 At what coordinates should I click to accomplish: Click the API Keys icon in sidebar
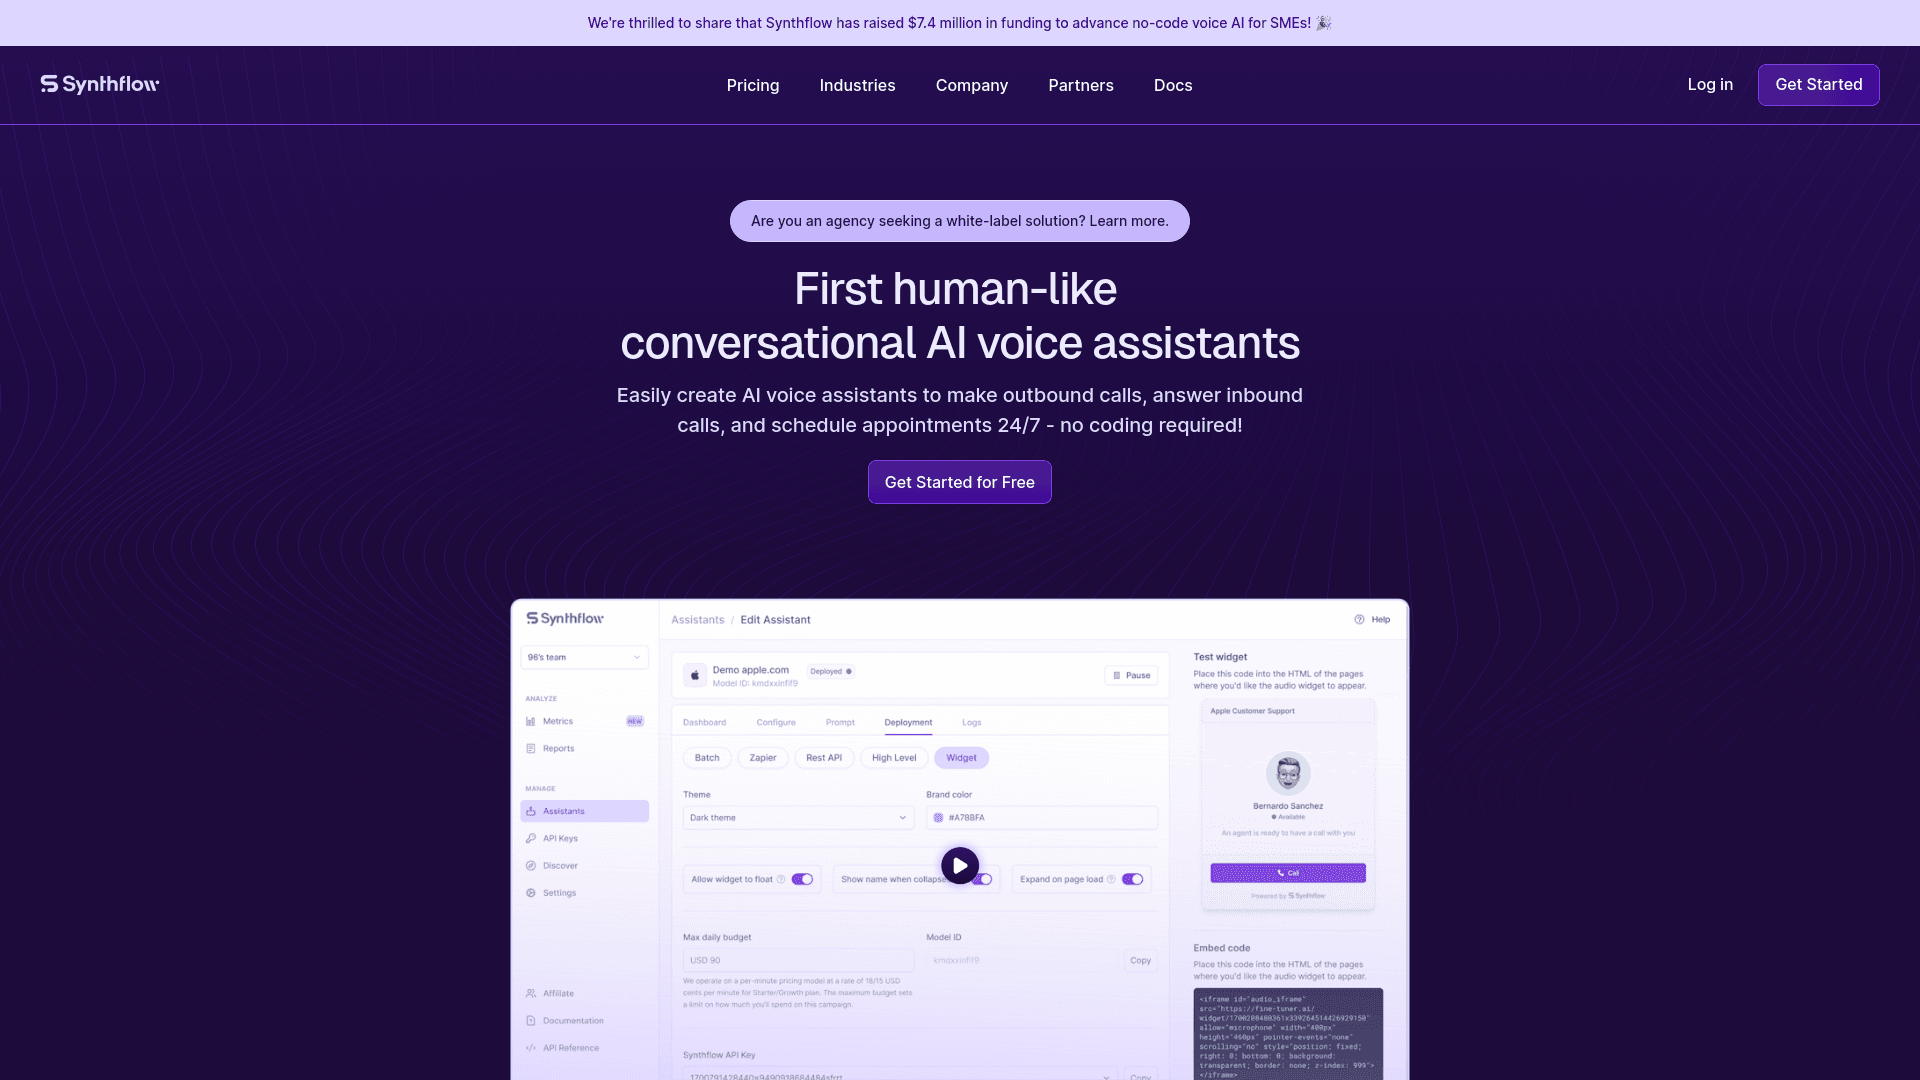[x=530, y=837]
